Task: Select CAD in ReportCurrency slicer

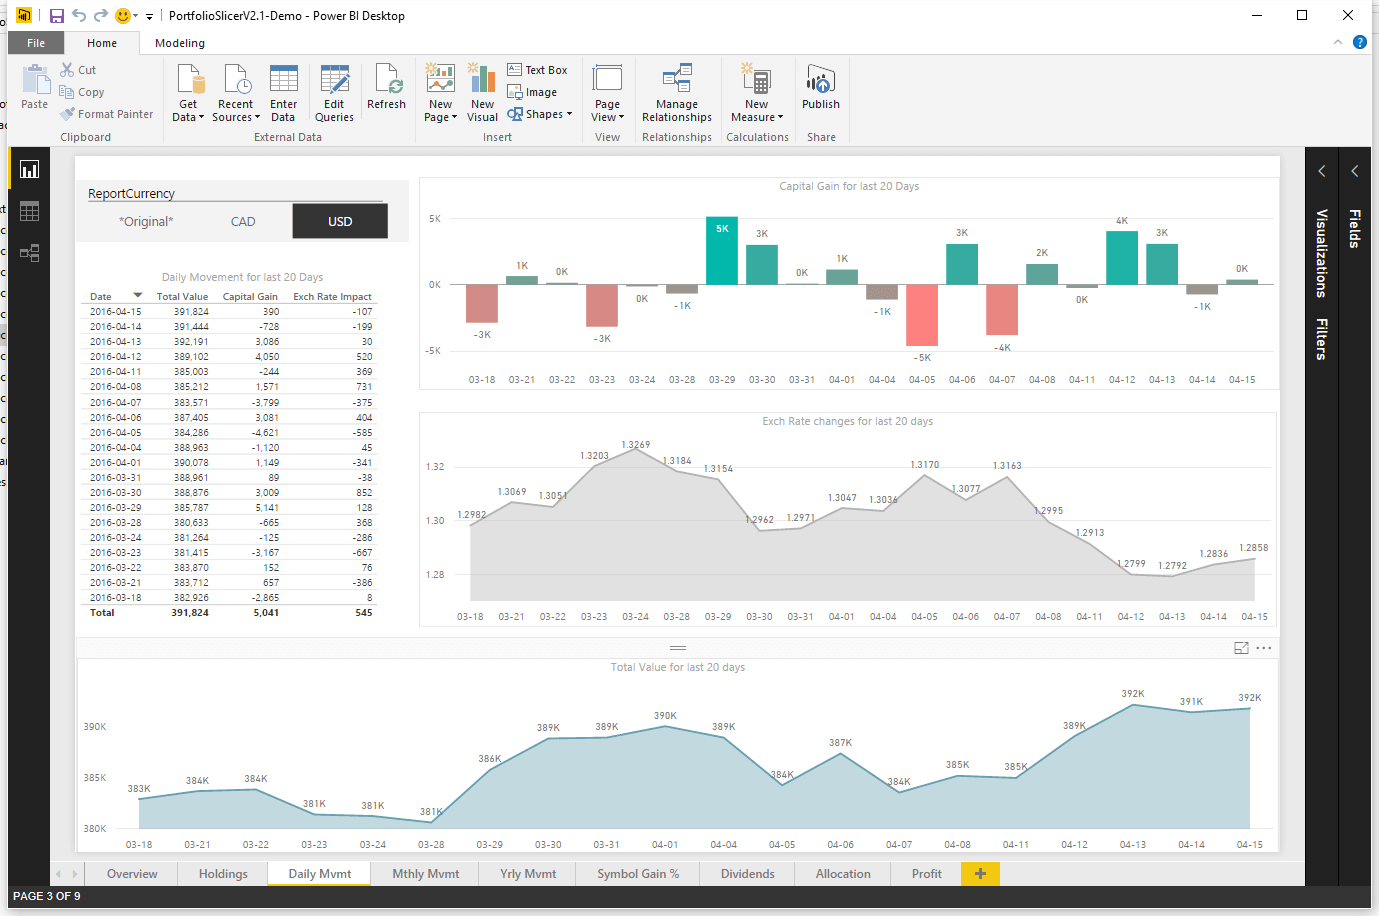Action: point(243,222)
